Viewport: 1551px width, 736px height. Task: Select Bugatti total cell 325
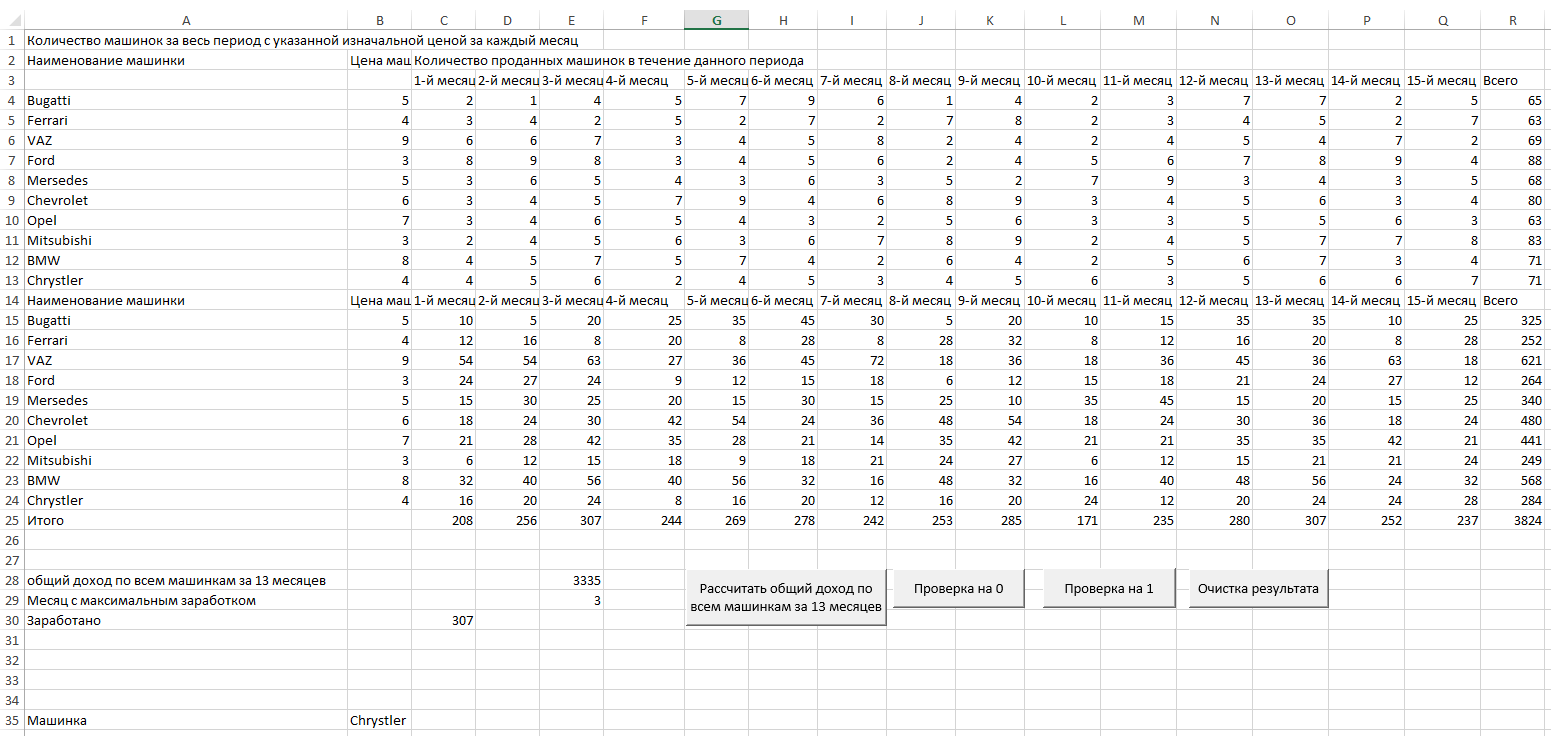click(1515, 320)
